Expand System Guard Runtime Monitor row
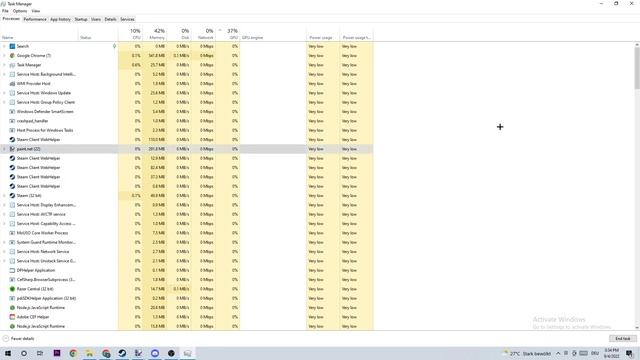The width and height of the screenshot is (640, 360). pos(4,242)
